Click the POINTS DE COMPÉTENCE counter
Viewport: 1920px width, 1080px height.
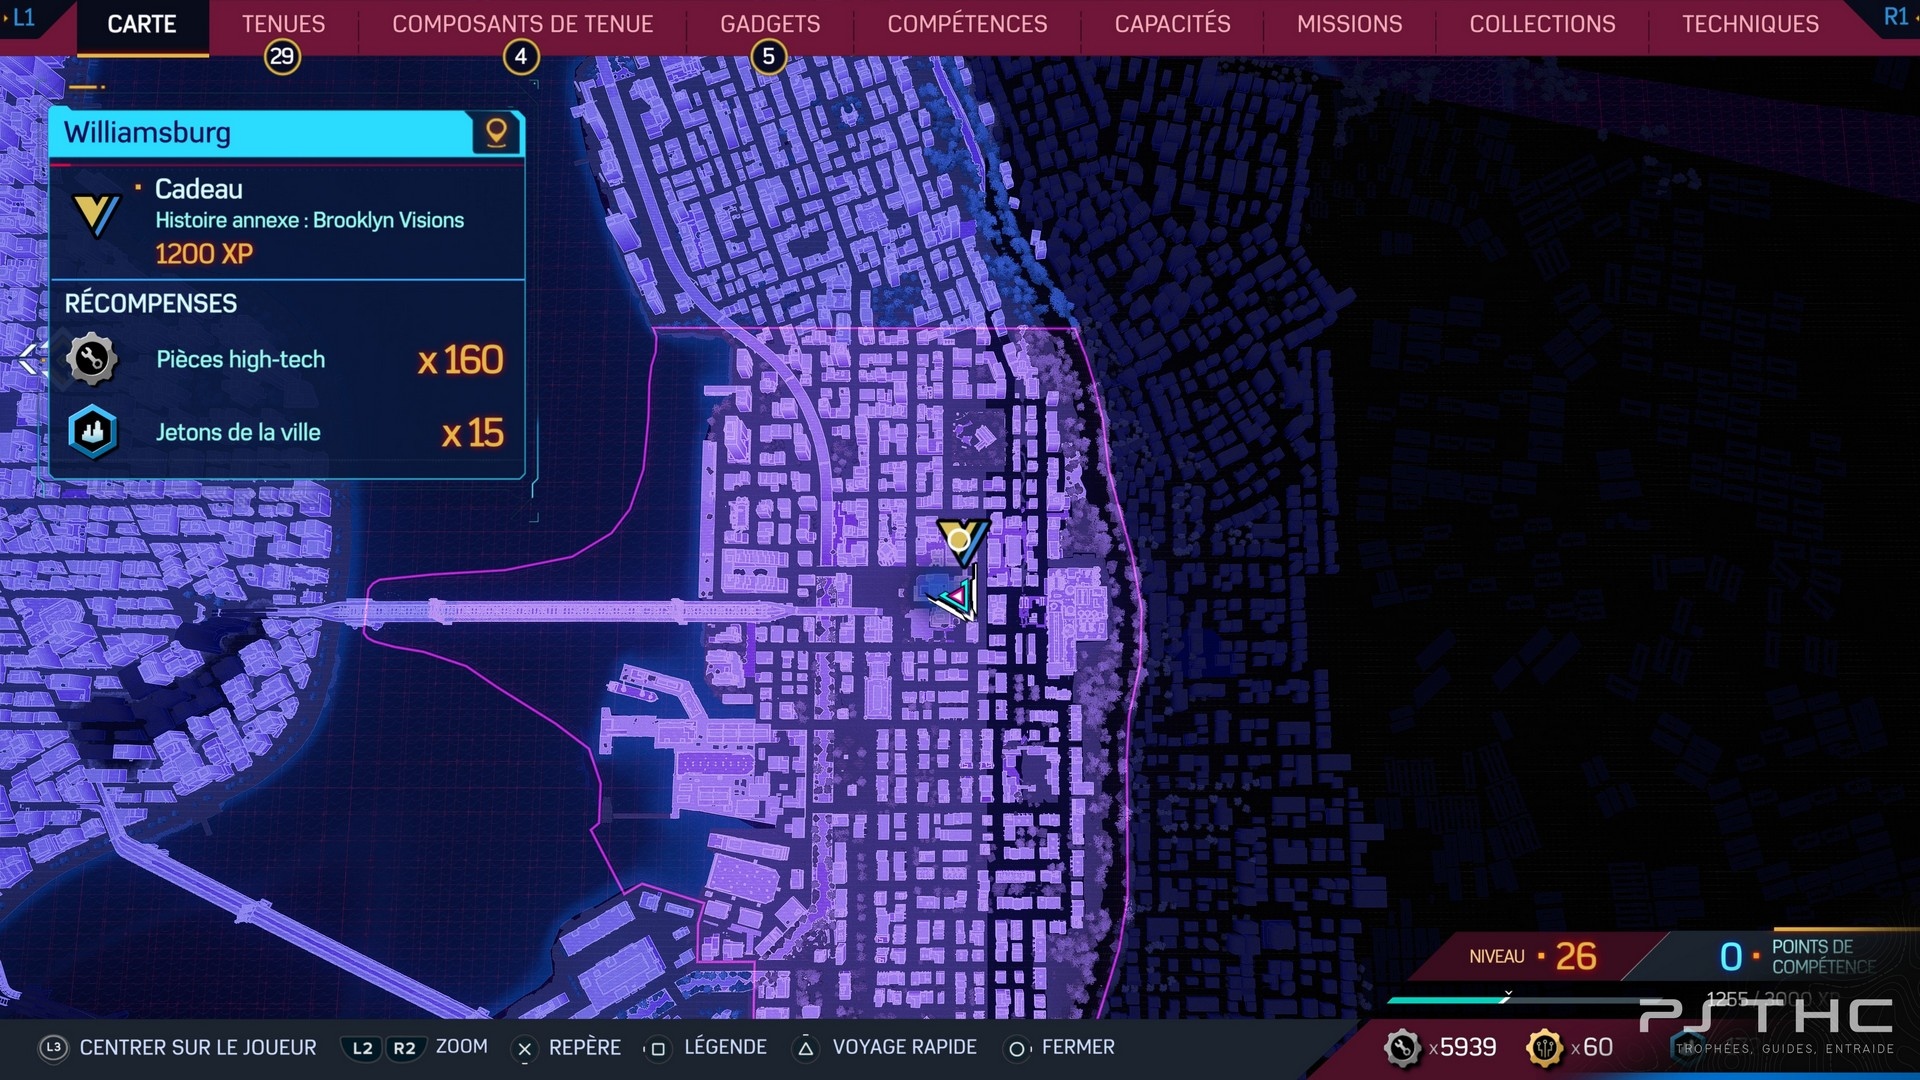tap(1797, 956)
